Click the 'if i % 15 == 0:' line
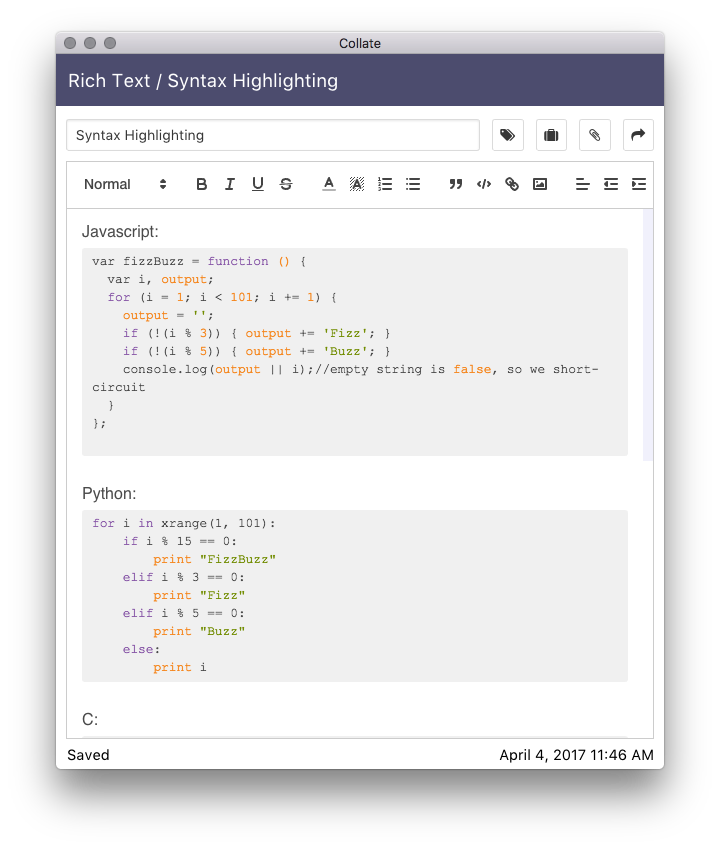Screen dimensions: 720x849 coord(180,541)
